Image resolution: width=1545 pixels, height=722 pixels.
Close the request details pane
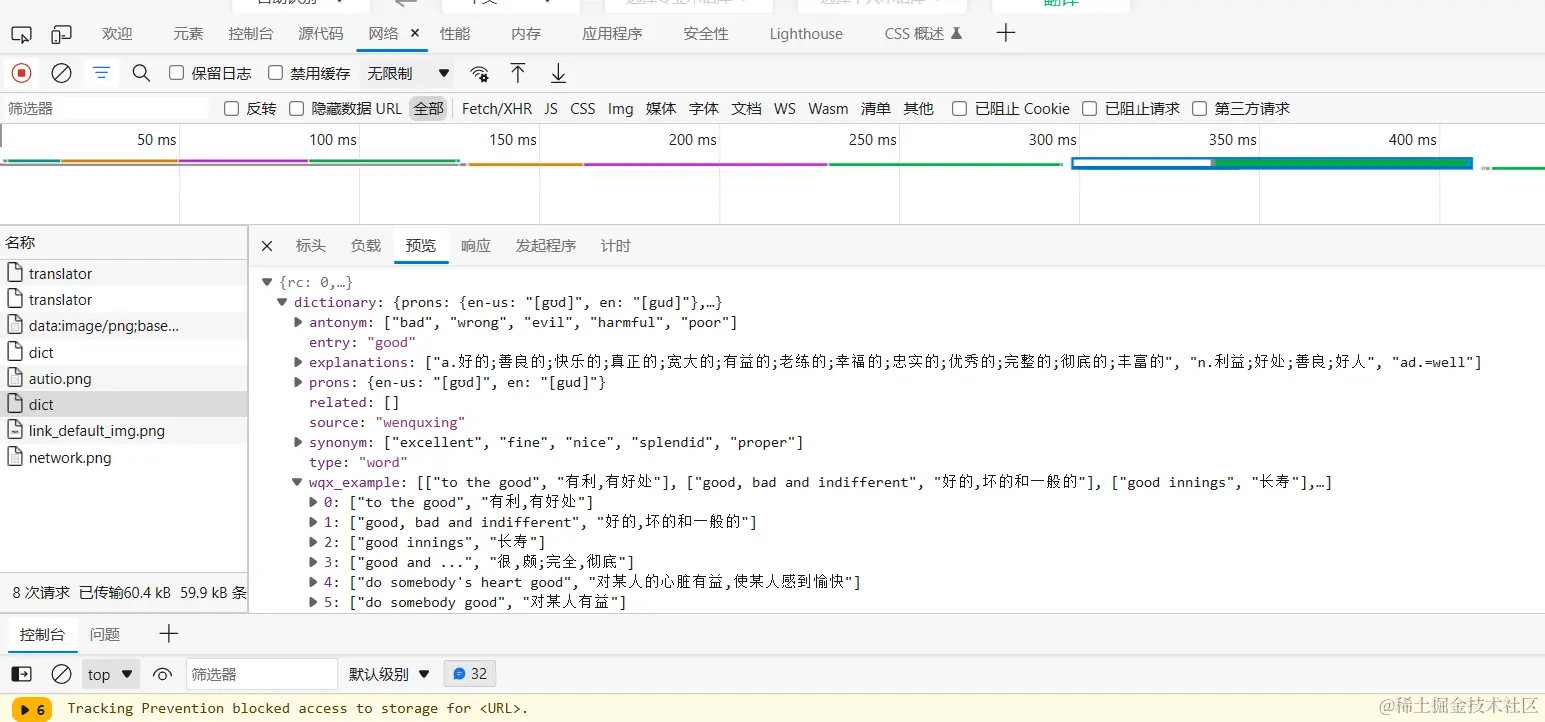tap(266, 246)
